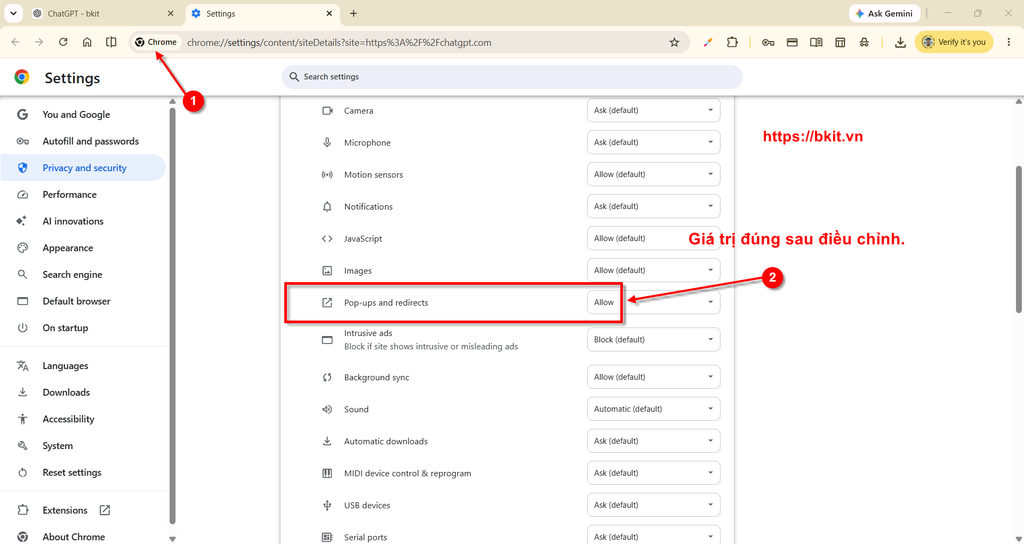Click the sidebar scroll down arrow
The width and height of the screenshot is (1024, 544).
172,539
